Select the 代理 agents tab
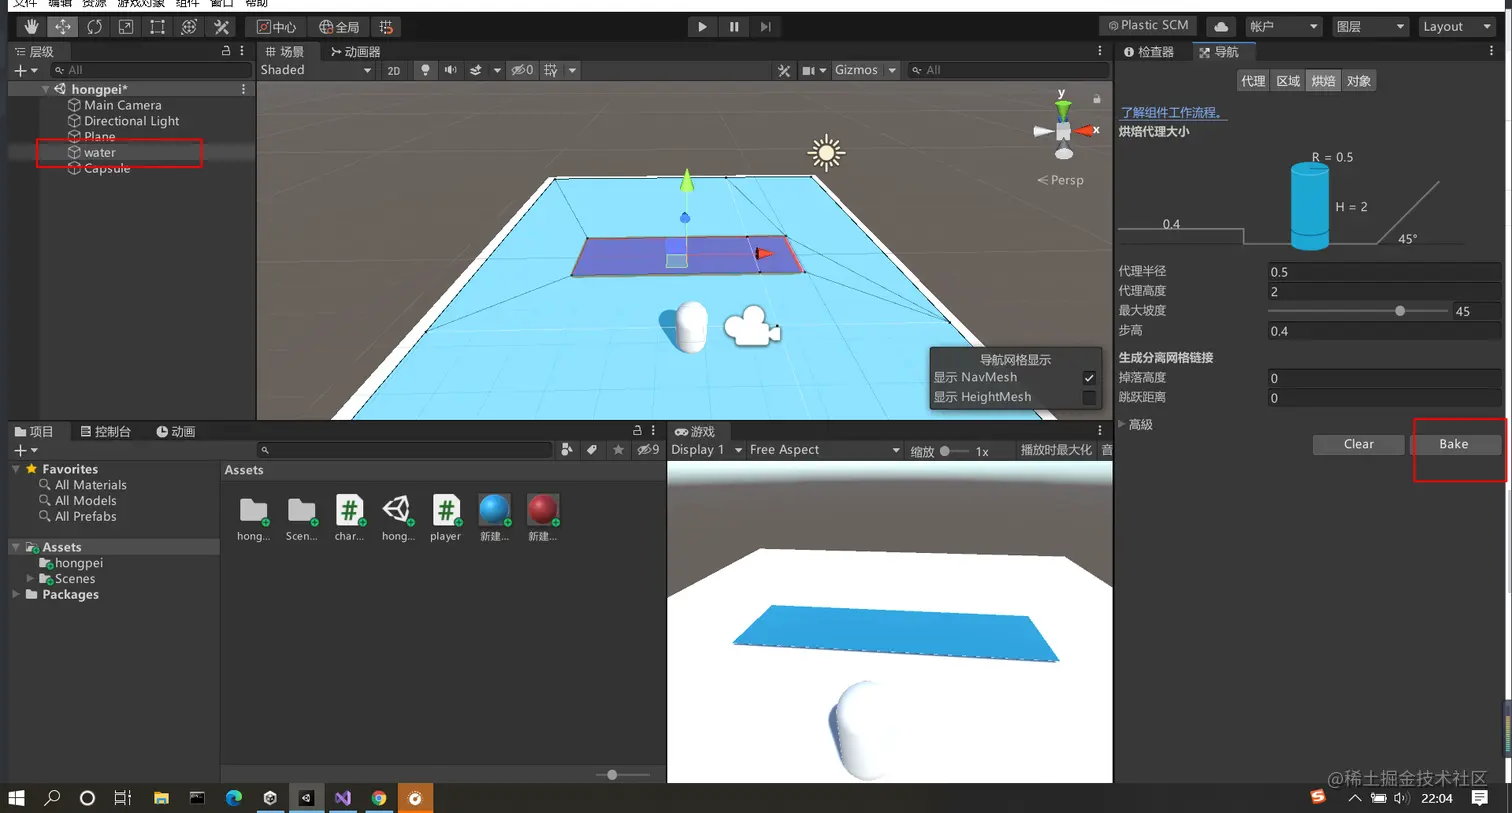Viewport: 1512px width, 813px height. pyautogui.click(x=1253, y=81)
